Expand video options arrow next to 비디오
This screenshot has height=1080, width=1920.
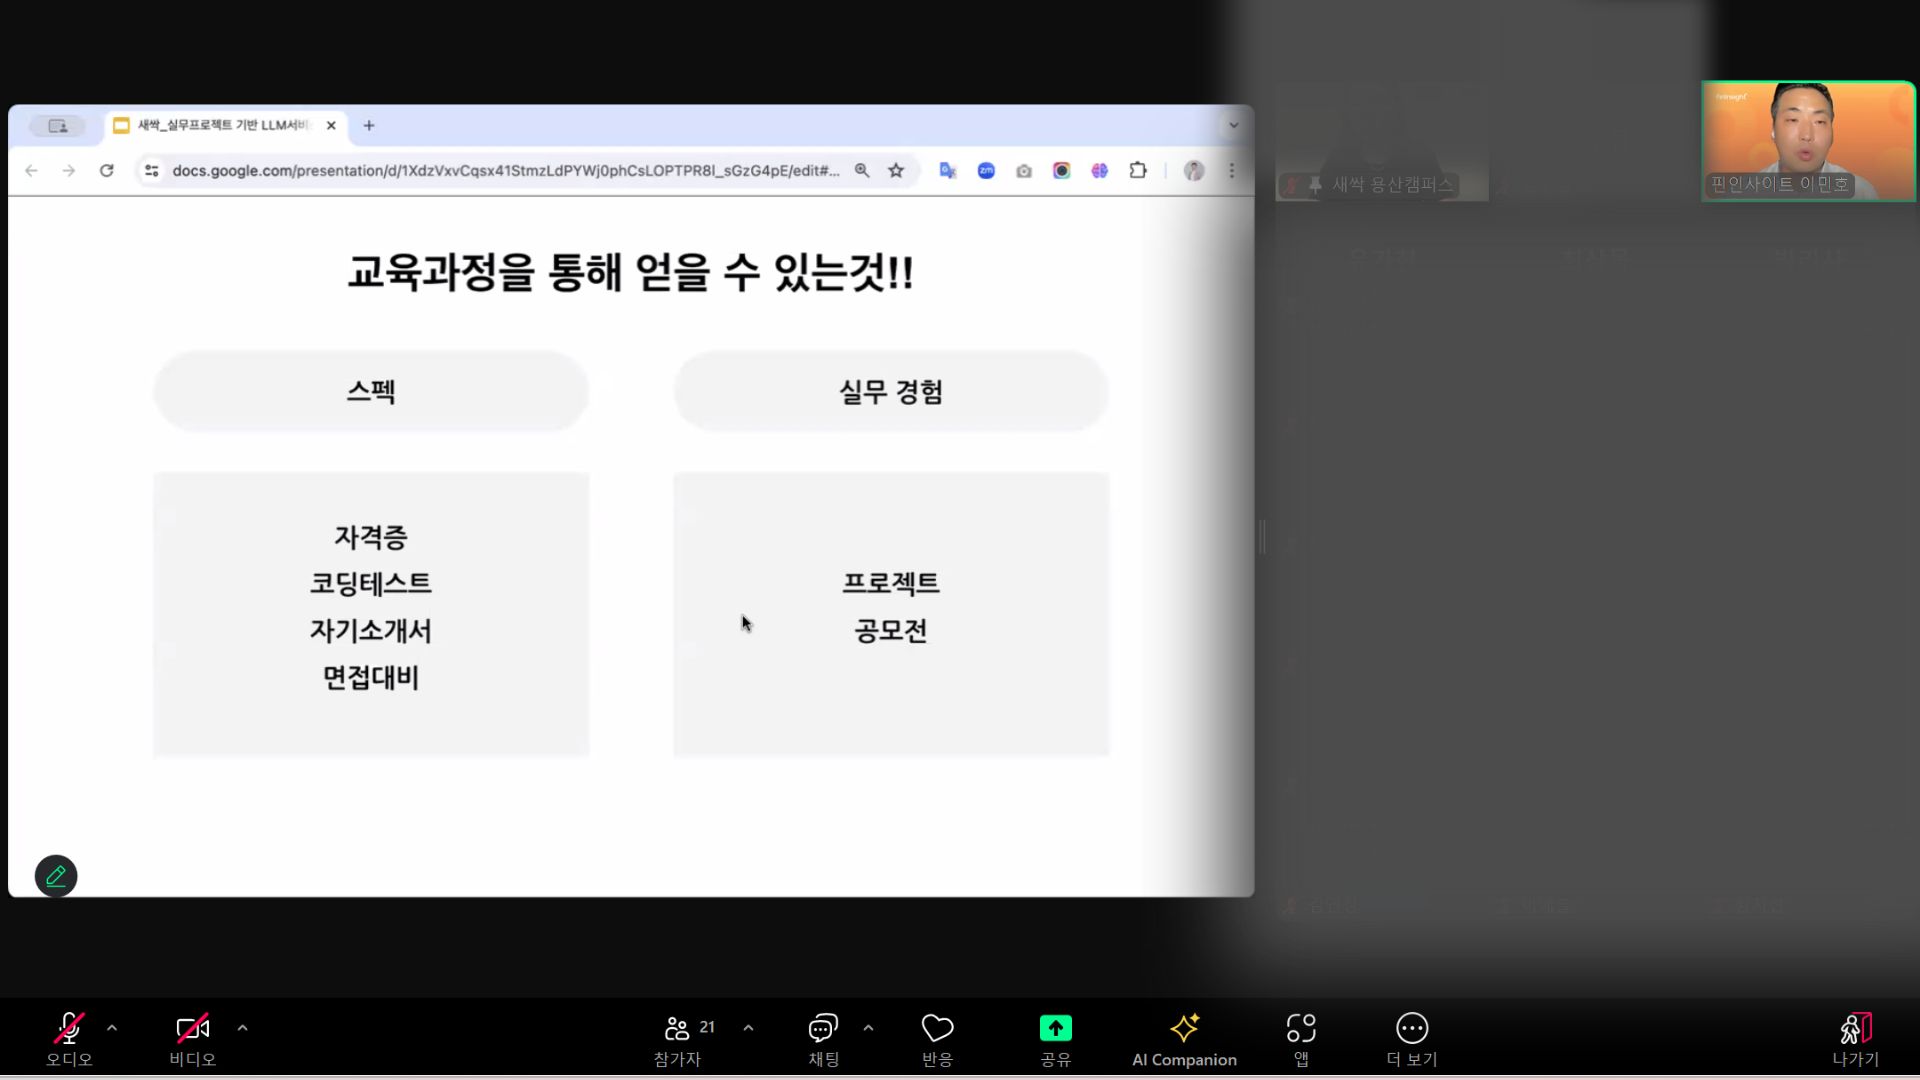coord(242,1028)
